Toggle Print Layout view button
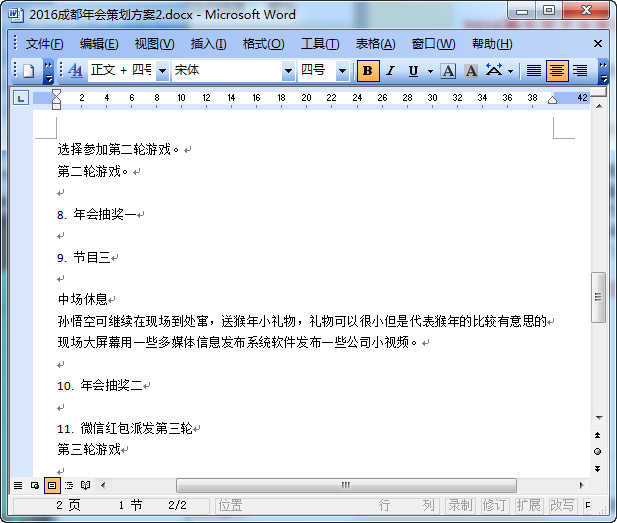 52,485
